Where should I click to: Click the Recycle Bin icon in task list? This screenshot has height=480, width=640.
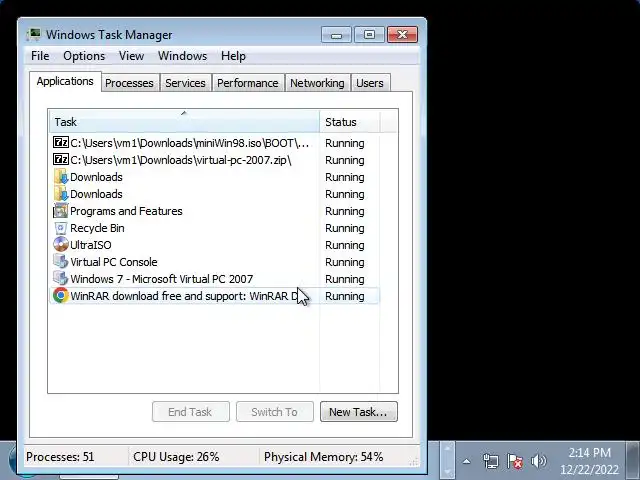click(x=61, y=228)
